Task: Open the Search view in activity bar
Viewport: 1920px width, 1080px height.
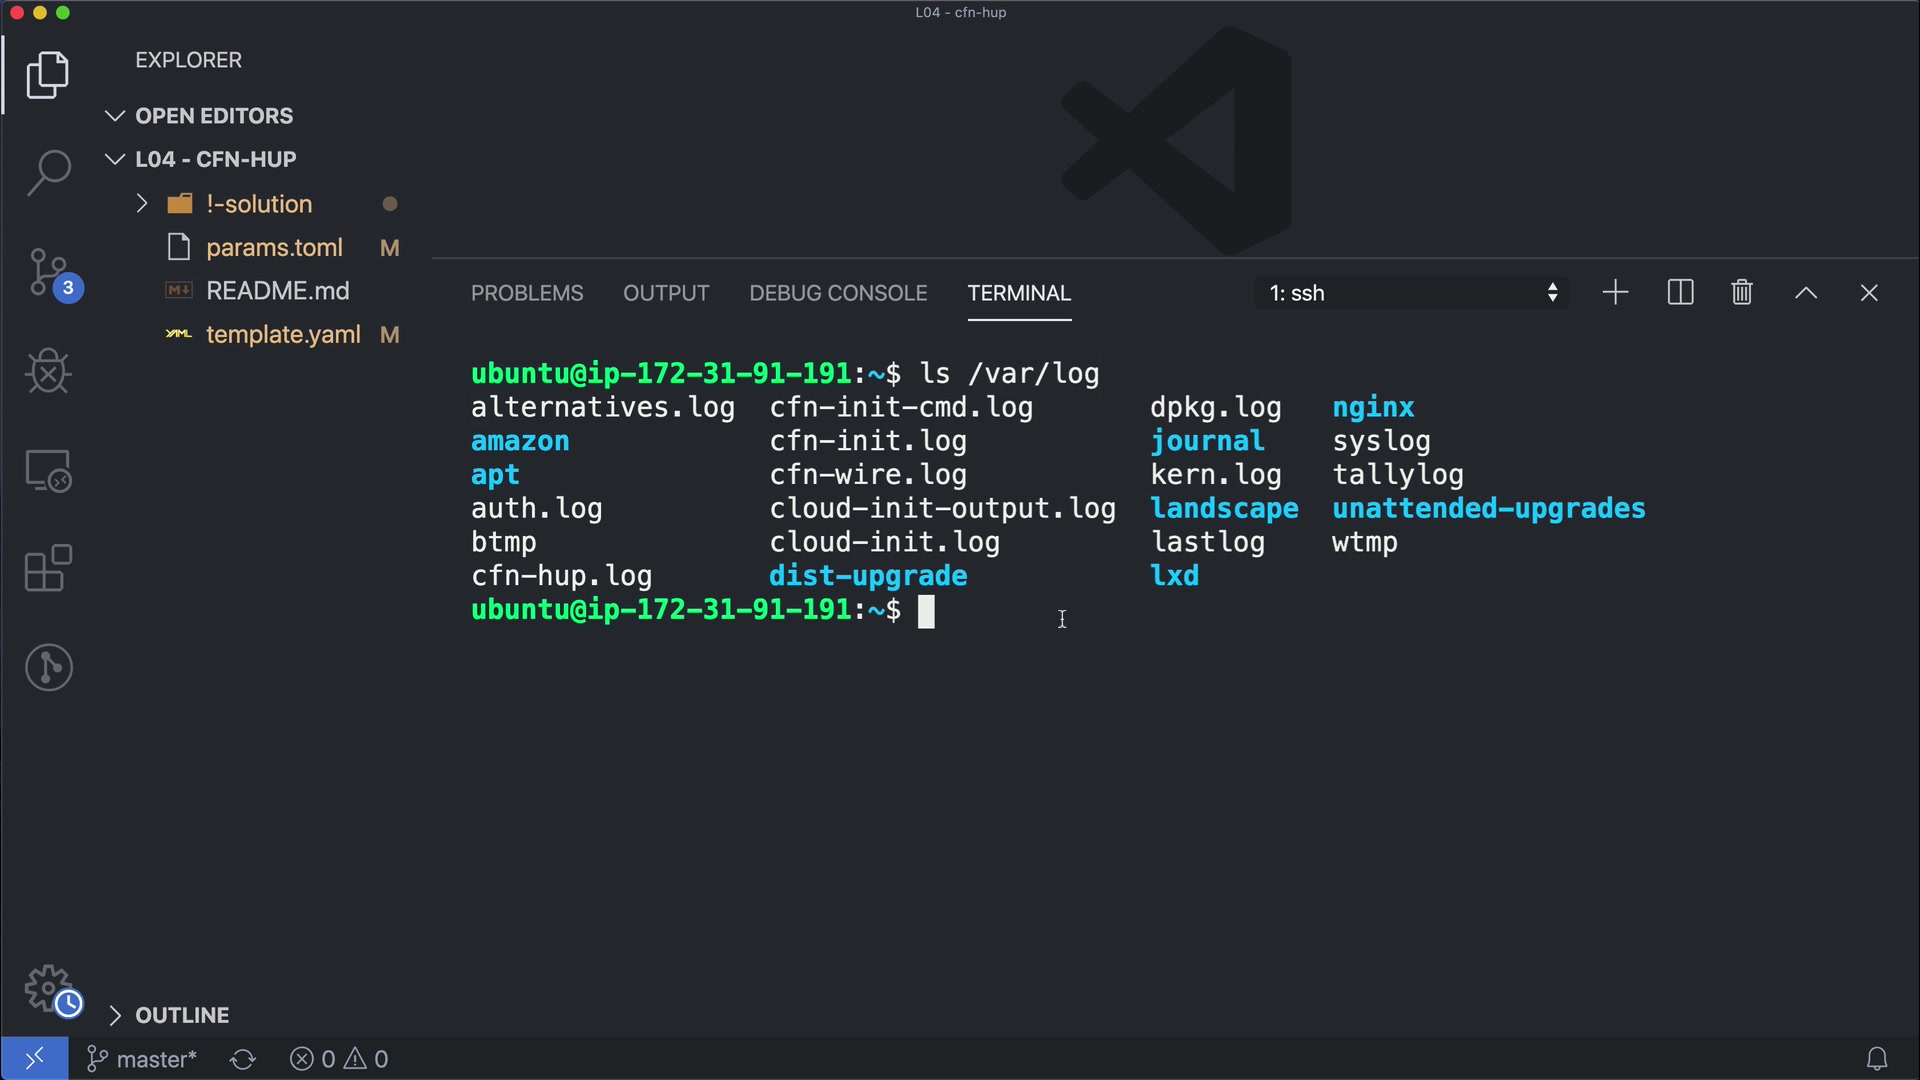Action: click(x=48, y=172)
